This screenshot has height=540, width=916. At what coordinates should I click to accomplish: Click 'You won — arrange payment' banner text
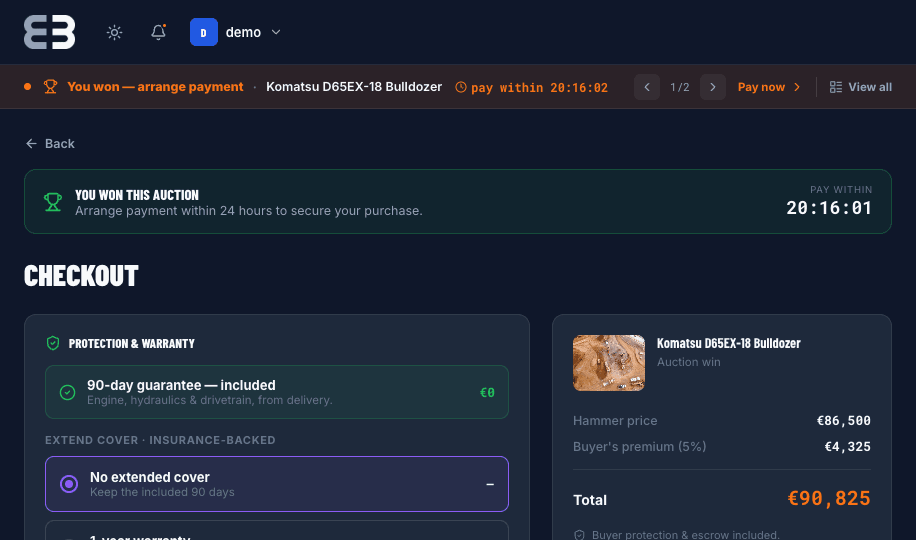[x=155, y=86]
